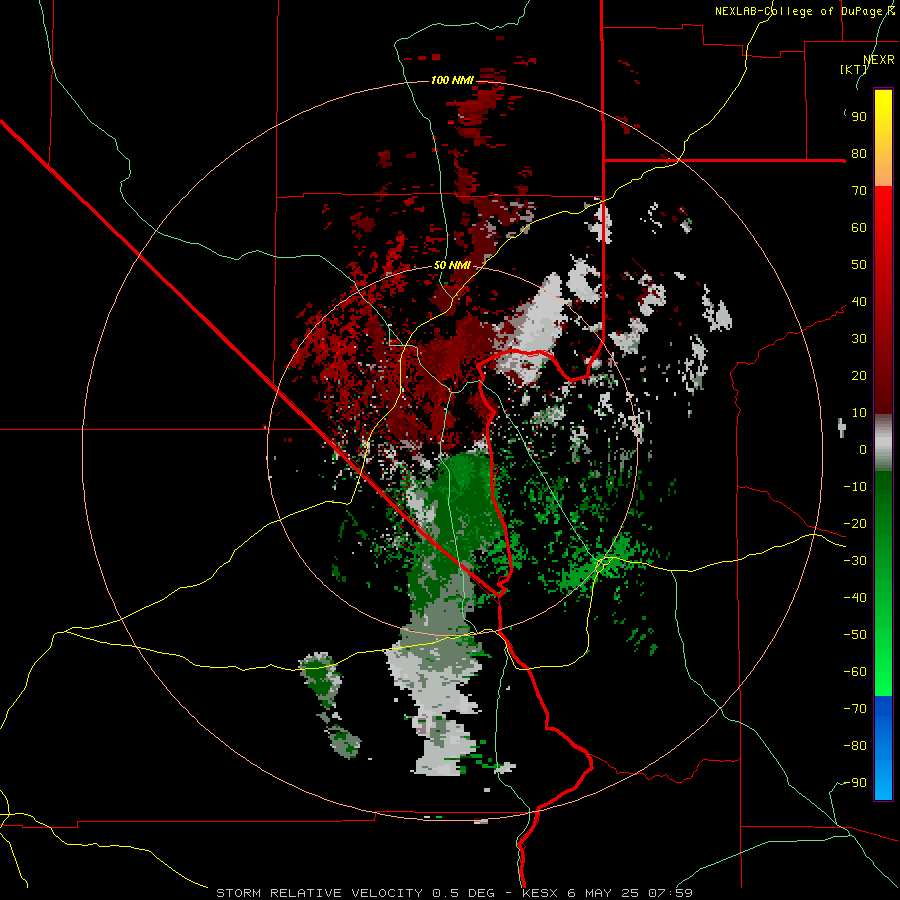Click the "-40" value on velocity scale

click(x=855, y=598)
